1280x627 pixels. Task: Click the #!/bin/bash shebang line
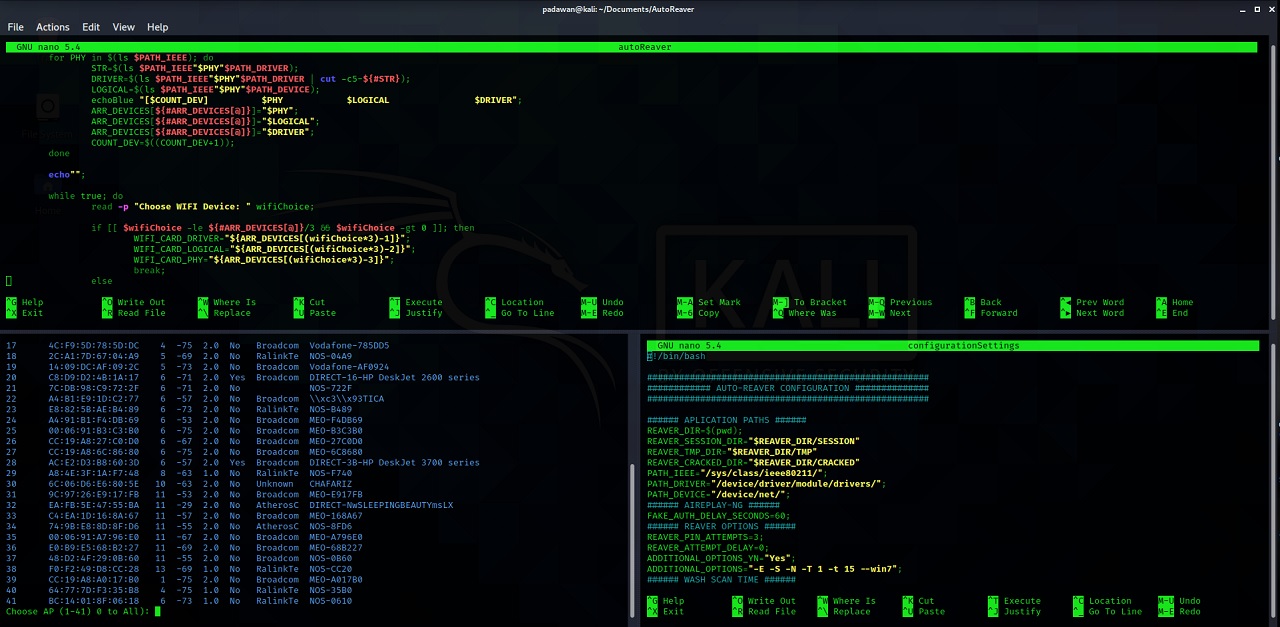click(x=678, y=356)
